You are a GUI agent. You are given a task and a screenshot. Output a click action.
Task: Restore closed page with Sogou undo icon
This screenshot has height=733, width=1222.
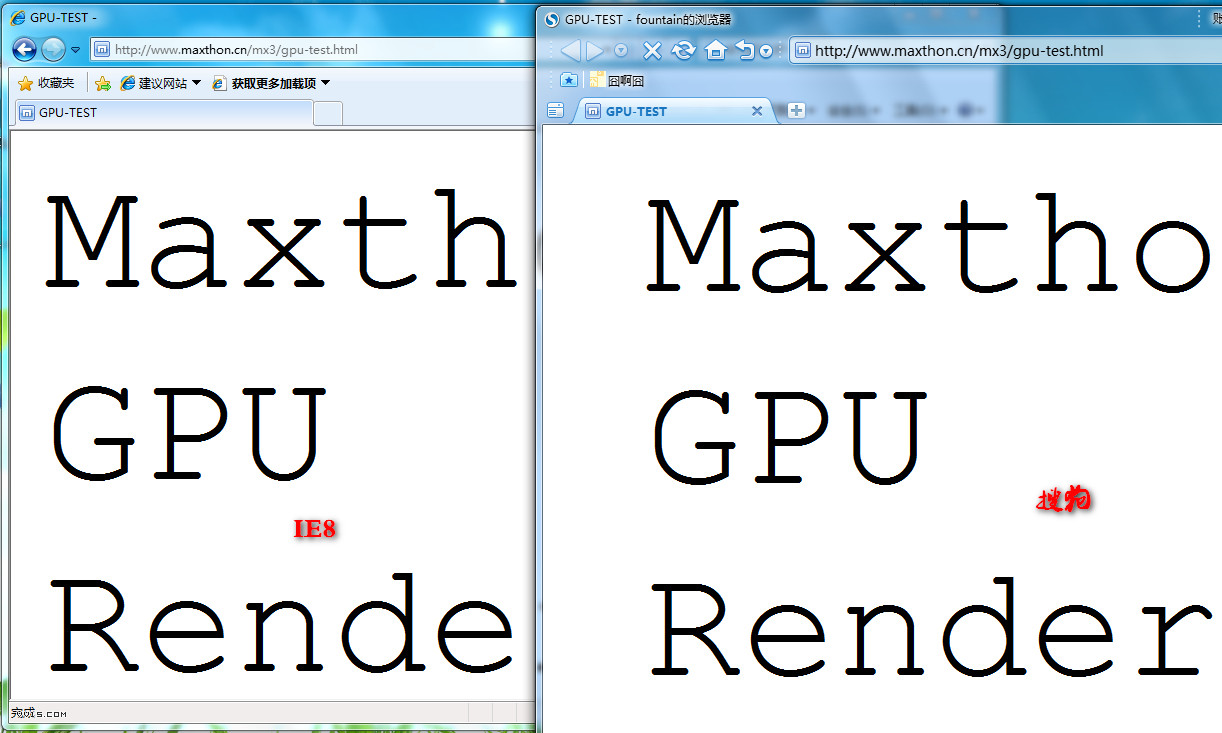click(x=745, y=50)
